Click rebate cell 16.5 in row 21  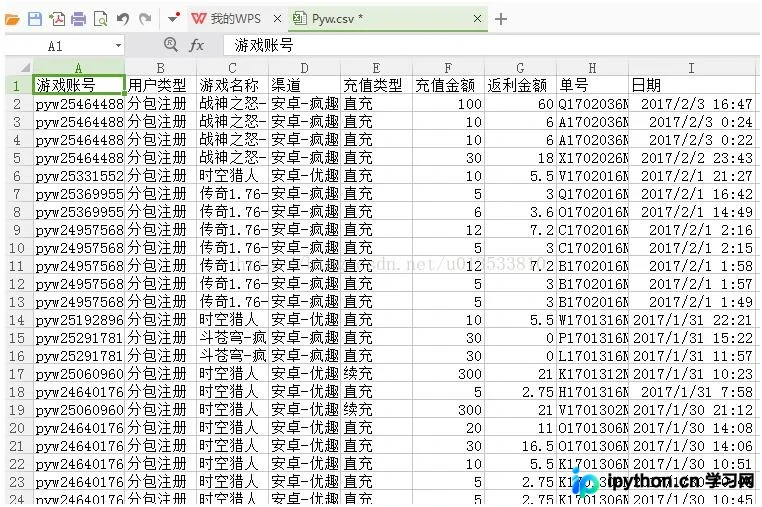[x=520, y=446]
